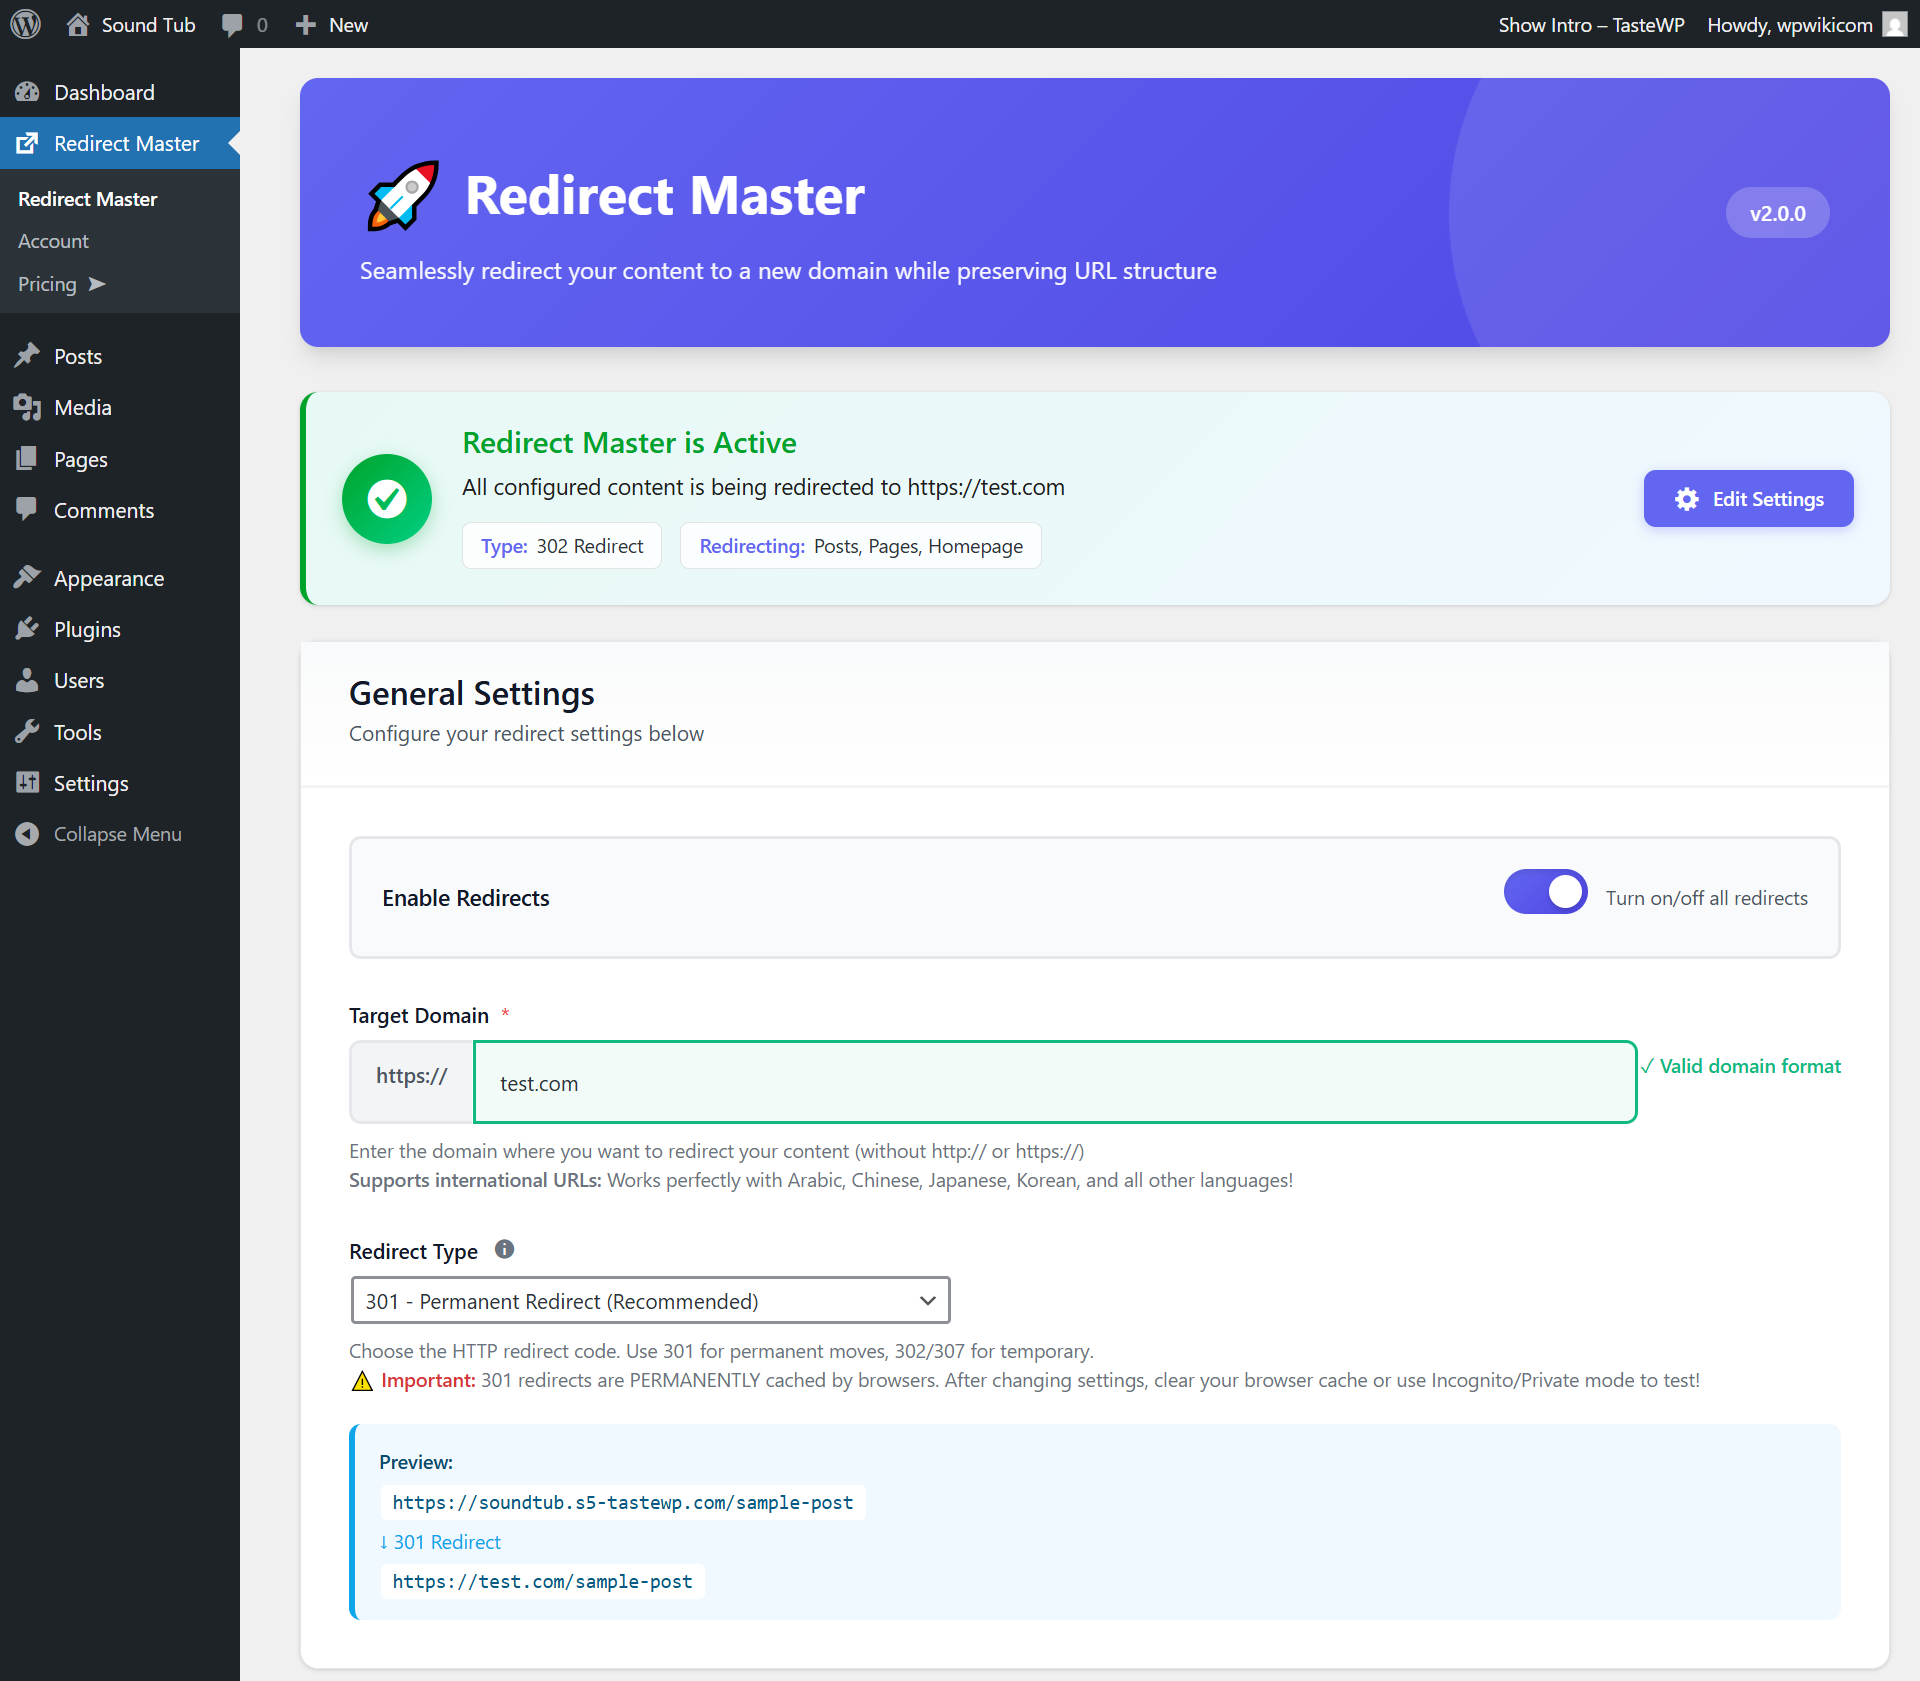Click the Pages icon in sidebar
The height and width of the screenshot is (1681, 1920).
point(28,459)
